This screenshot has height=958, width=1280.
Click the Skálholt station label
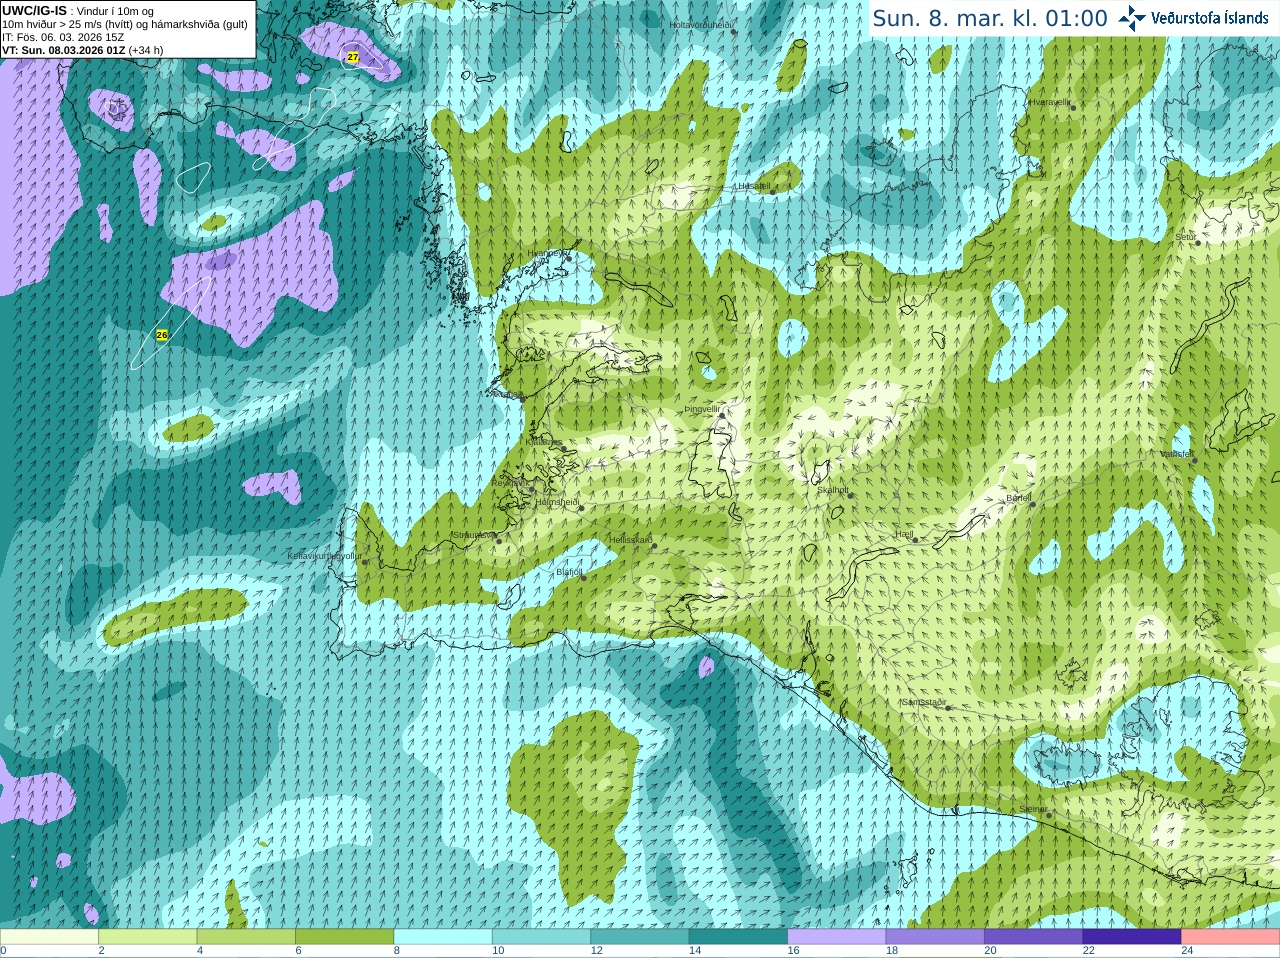(x=833, y=490)
